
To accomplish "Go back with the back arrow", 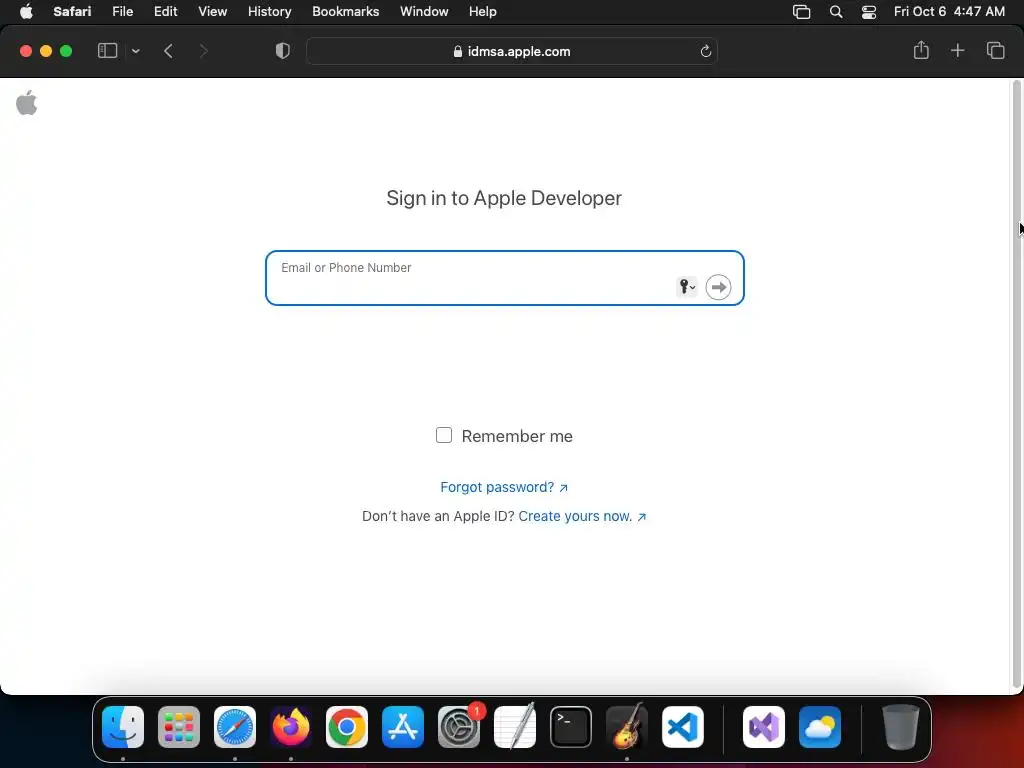I will coord(168,51).
